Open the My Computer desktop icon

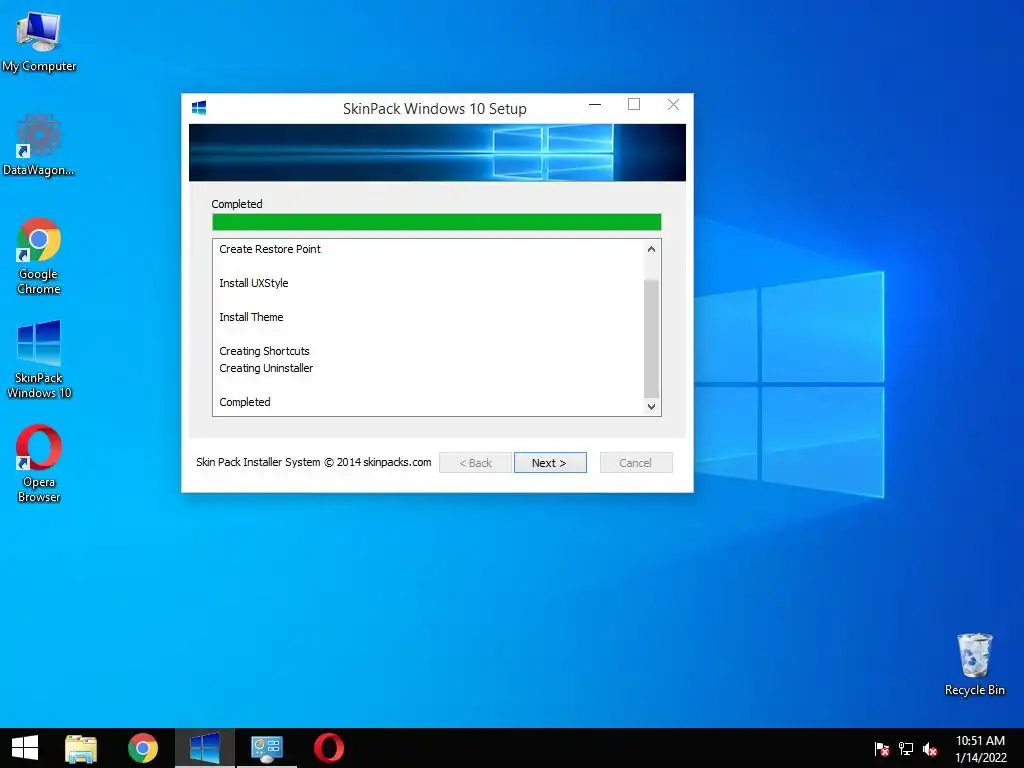click(39, 40)
